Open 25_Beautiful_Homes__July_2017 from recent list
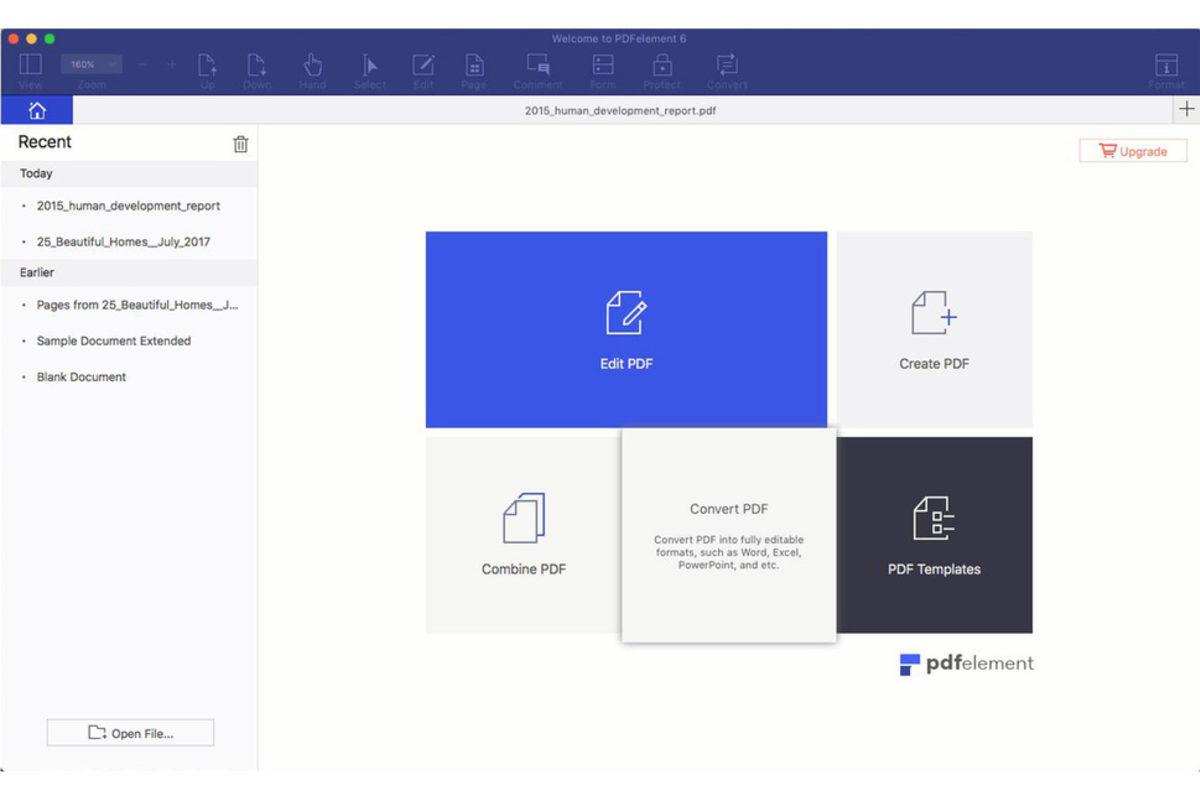Viewport: 1200px width, 801px height. 123,242
